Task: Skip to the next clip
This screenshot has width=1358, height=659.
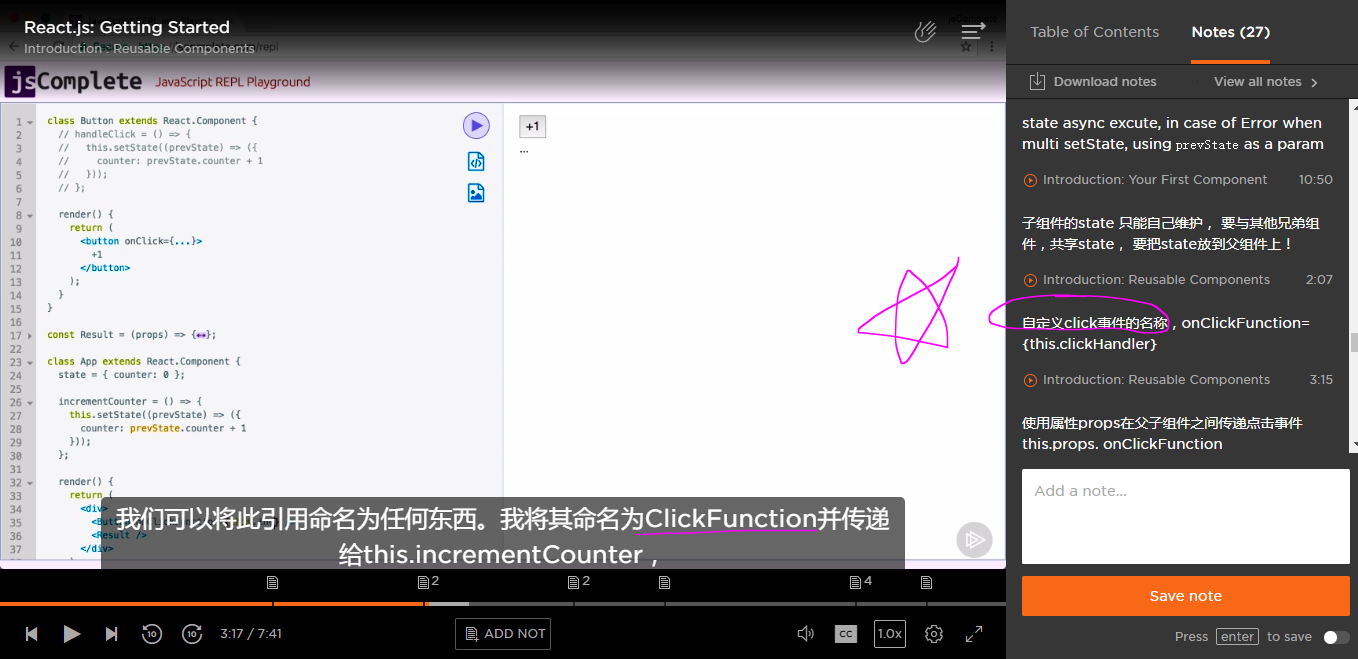Action: [x=112, y=633]
